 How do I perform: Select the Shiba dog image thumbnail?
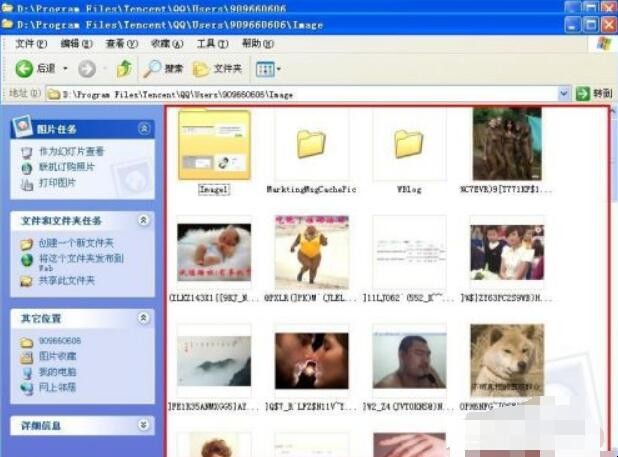(507, 360)
